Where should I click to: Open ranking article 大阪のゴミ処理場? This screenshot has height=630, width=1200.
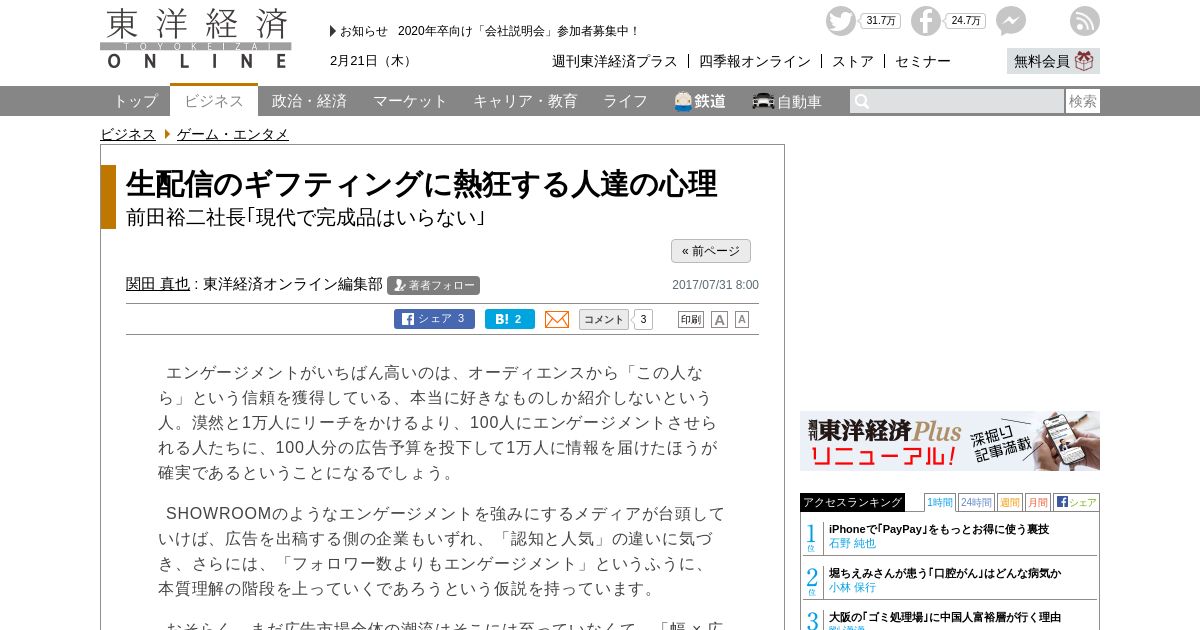[x=945, y=617]
